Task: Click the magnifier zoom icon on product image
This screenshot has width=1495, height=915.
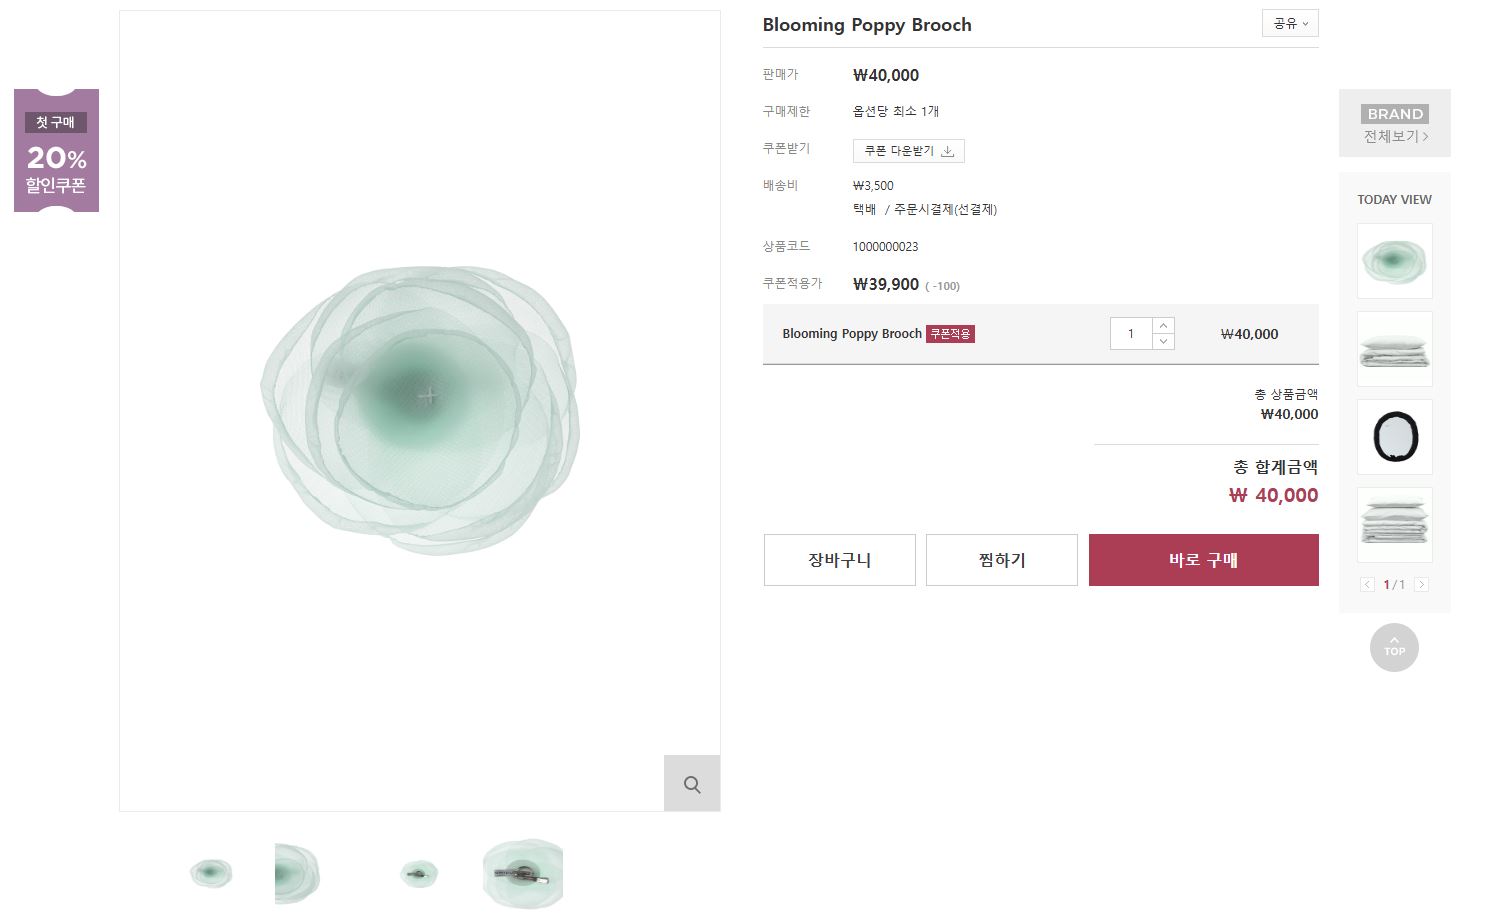Action: (x=692, y=784)
